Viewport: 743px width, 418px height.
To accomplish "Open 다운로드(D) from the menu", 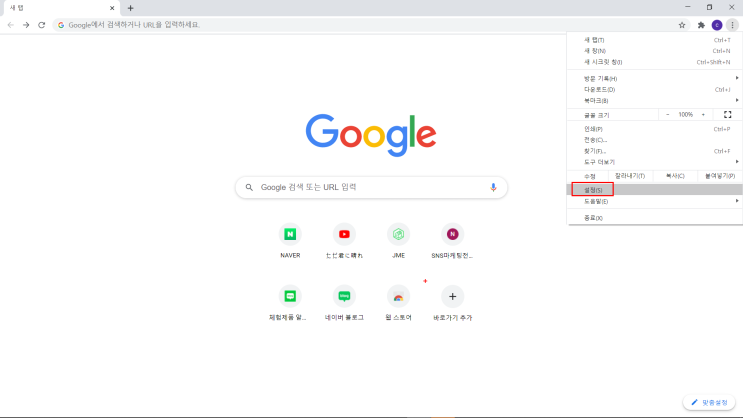I will click(x=655, y=89).
